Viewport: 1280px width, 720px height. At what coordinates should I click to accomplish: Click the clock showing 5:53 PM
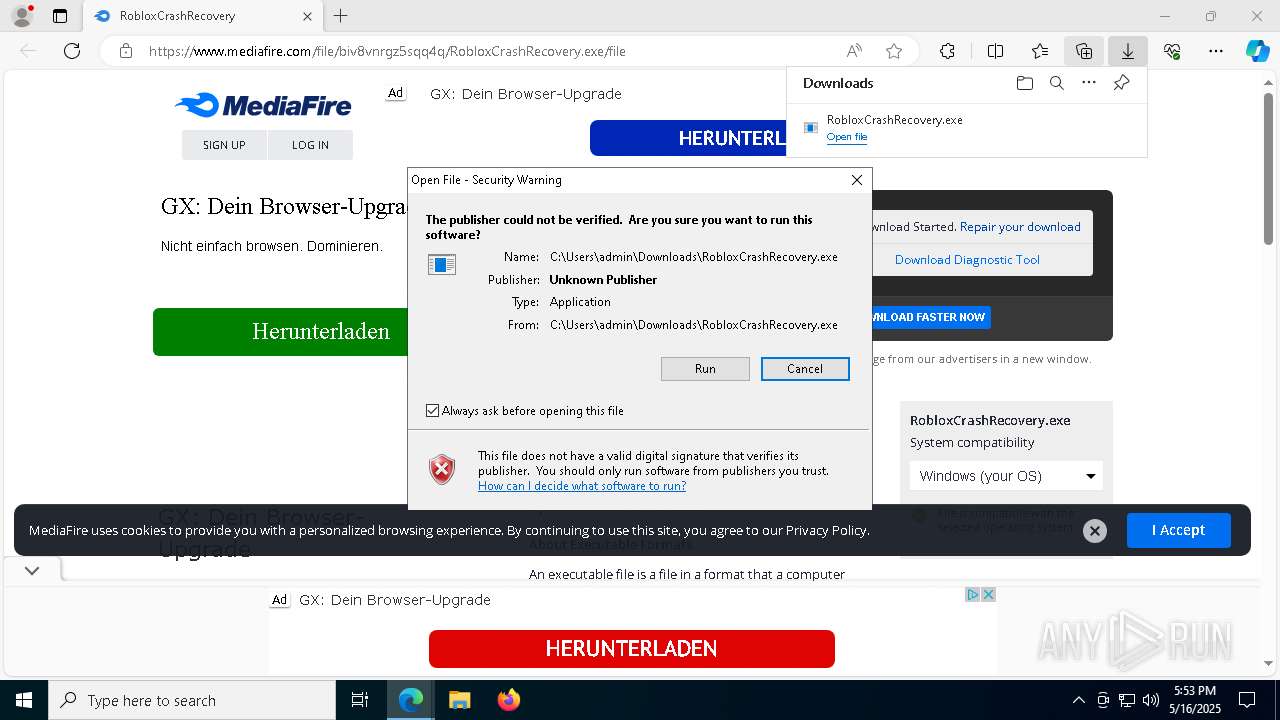click(1194, 691)
